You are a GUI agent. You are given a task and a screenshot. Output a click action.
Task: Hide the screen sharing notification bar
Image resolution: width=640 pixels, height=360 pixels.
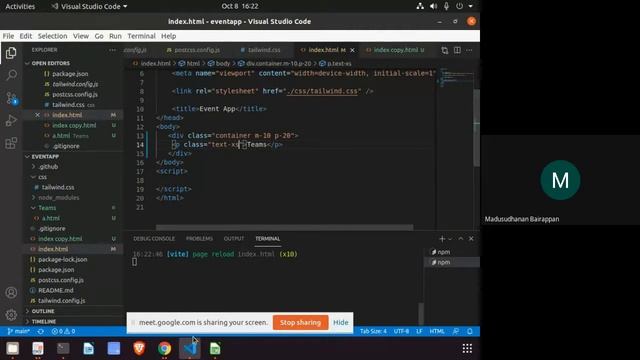pyautogui.click(x=340, y=322)
